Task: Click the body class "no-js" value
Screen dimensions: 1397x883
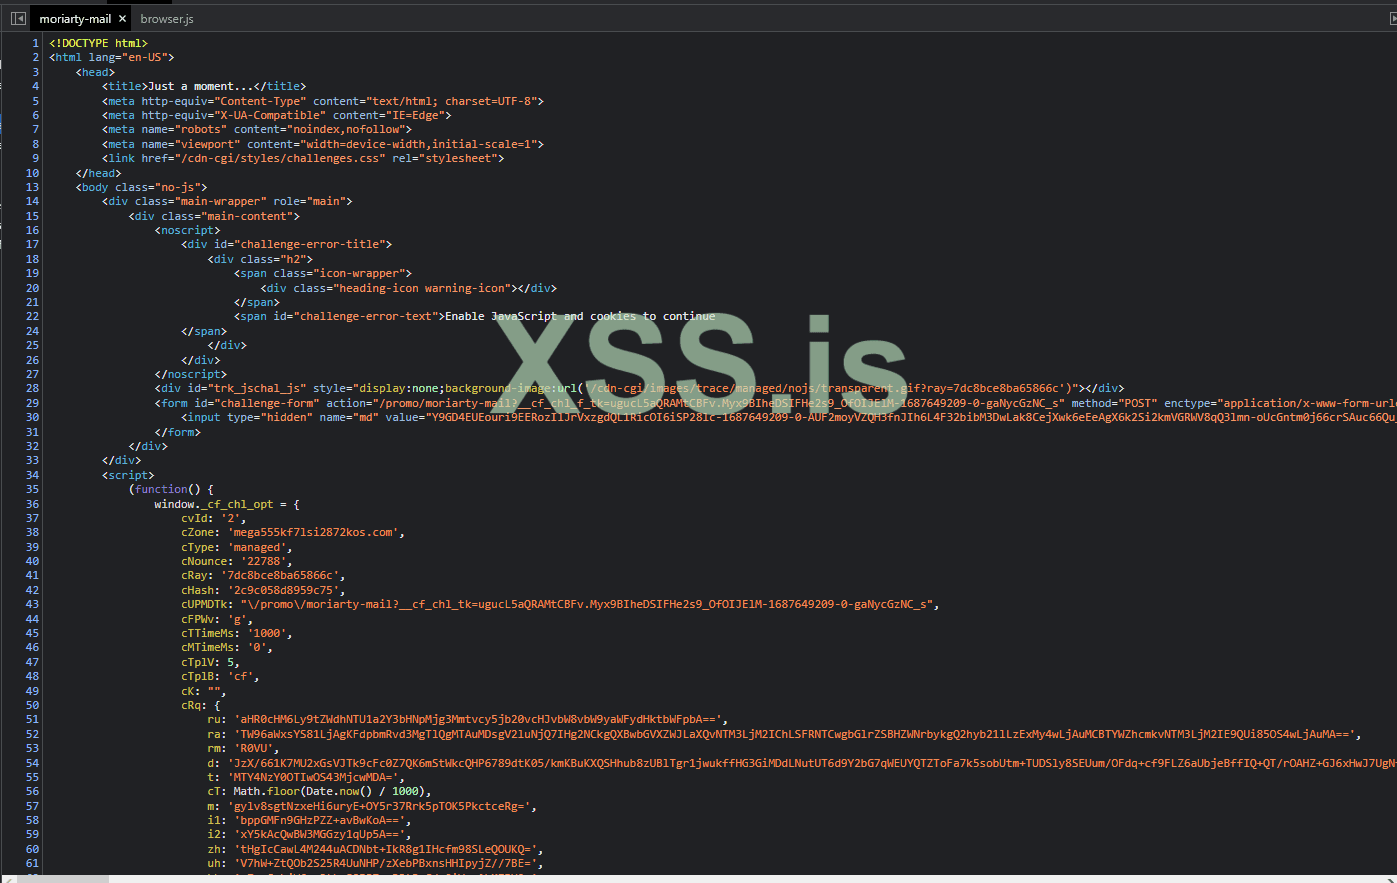Action: coord(178,187)
